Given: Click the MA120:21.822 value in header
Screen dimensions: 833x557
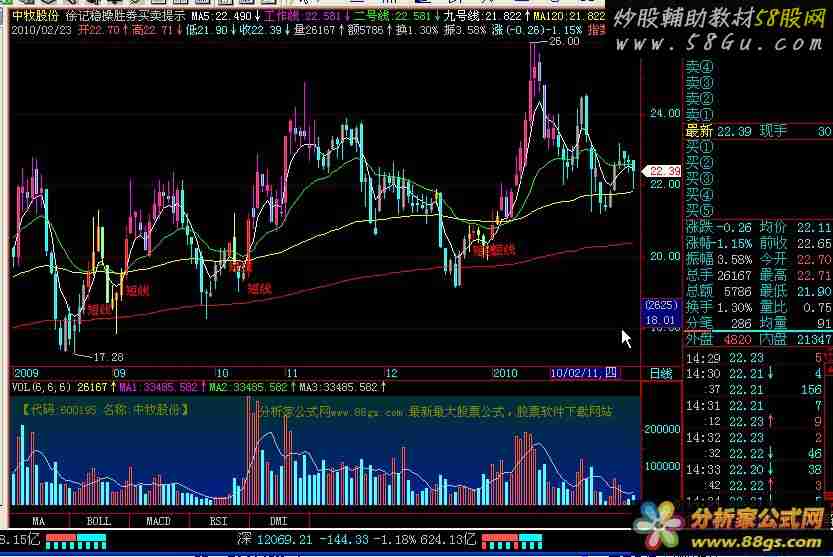Looking at the screenshot, I should click(569, 16).
